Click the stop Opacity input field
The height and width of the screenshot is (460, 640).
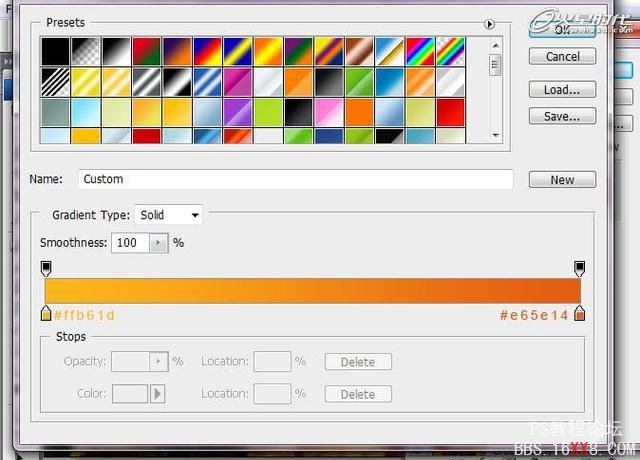coord(130,362)
